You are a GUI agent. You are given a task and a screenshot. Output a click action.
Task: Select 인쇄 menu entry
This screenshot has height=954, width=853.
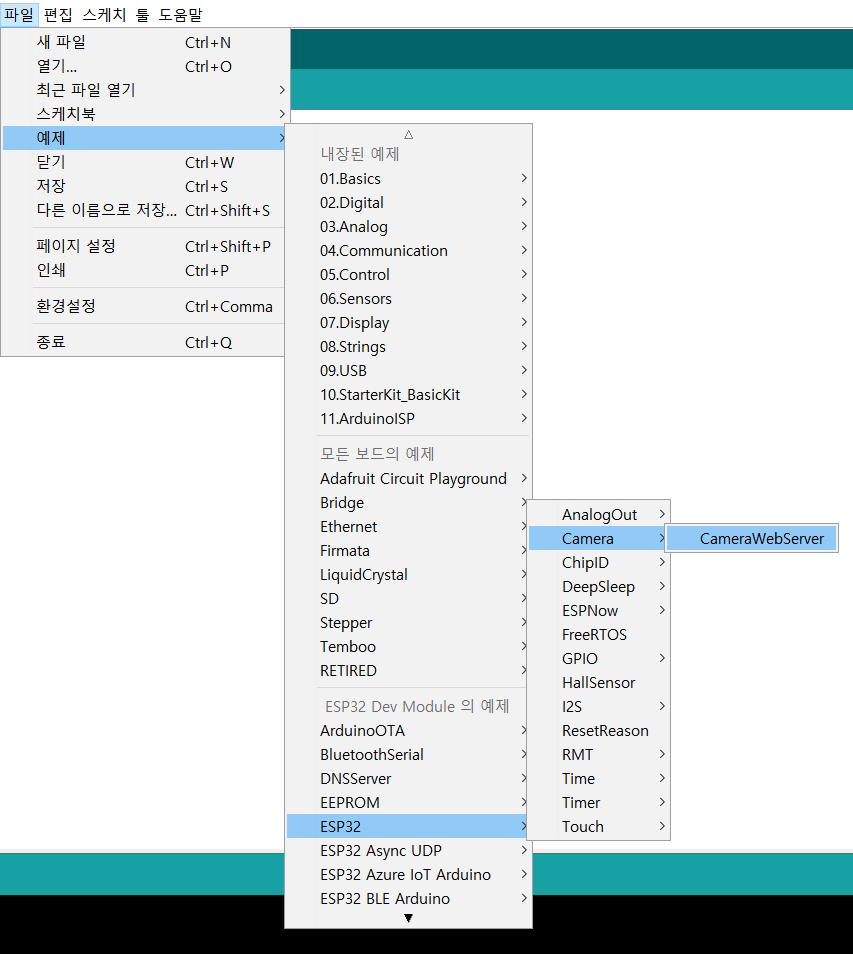click(144, 270)
